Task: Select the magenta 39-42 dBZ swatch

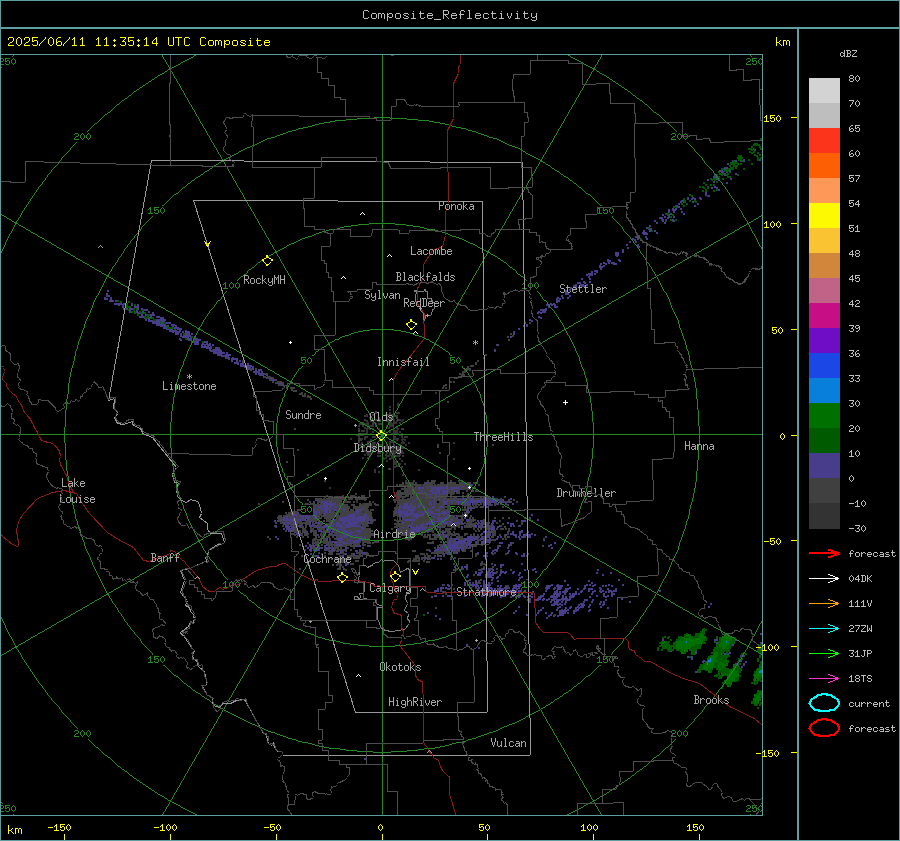Action: coord(824,316)
